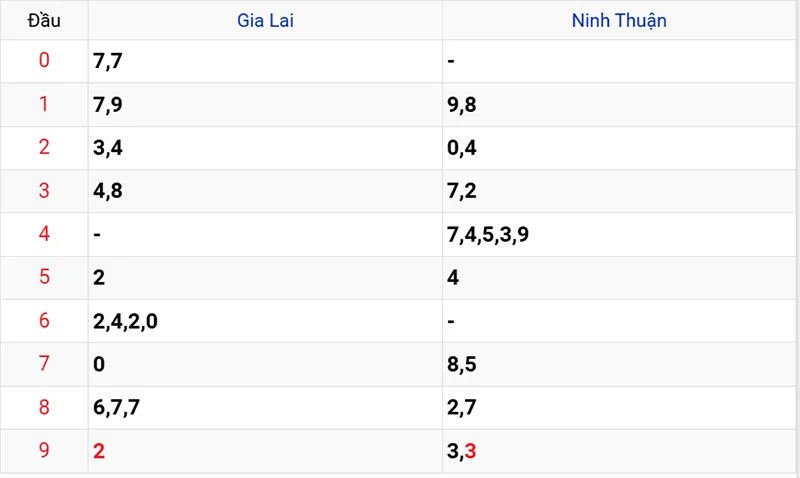This screenshot has width=800, height=478.
Task: Click Gia Lai value 4,8 in row 3
Action: (x=107, y=191)
